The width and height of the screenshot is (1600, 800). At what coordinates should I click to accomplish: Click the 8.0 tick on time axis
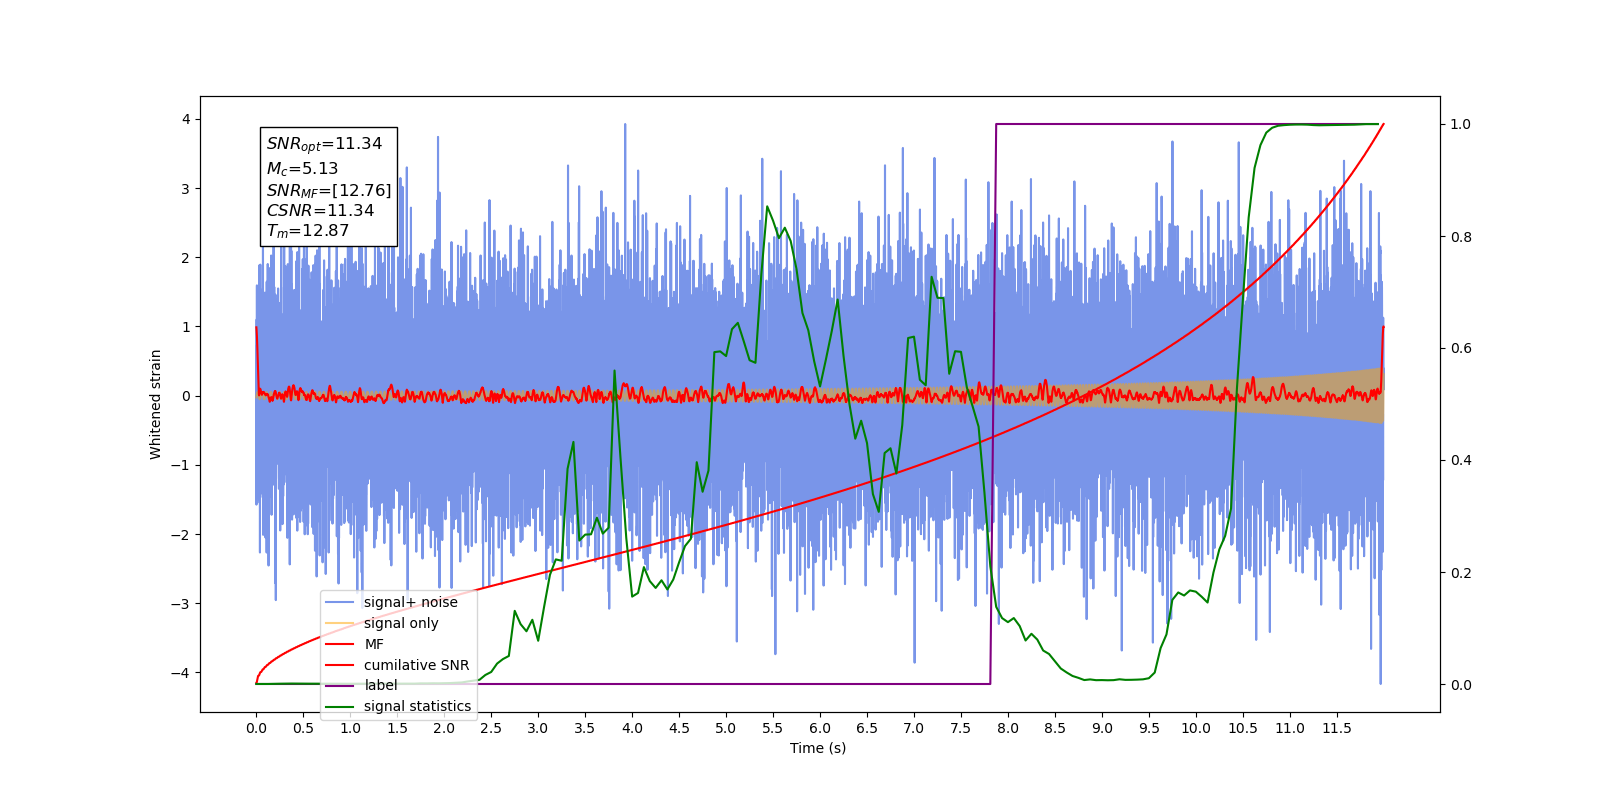(x=1008, y=728)
